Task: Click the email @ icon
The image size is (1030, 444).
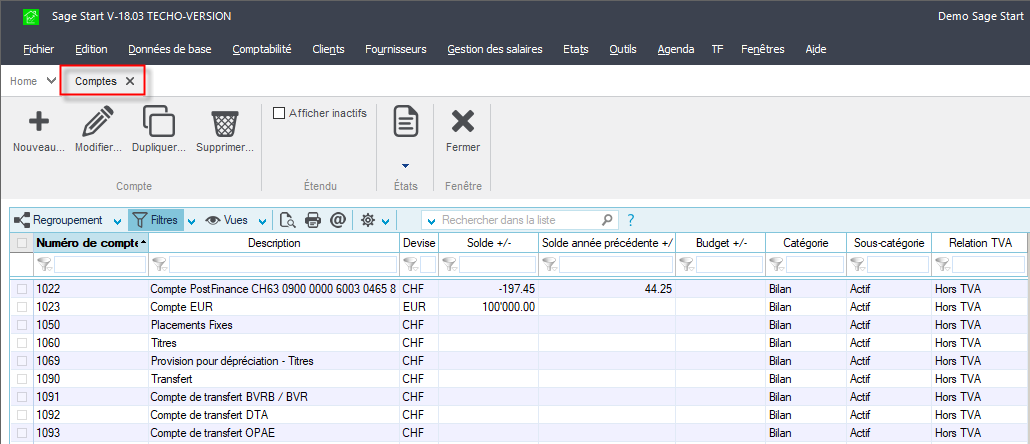Action: click(x=338, y=220)
